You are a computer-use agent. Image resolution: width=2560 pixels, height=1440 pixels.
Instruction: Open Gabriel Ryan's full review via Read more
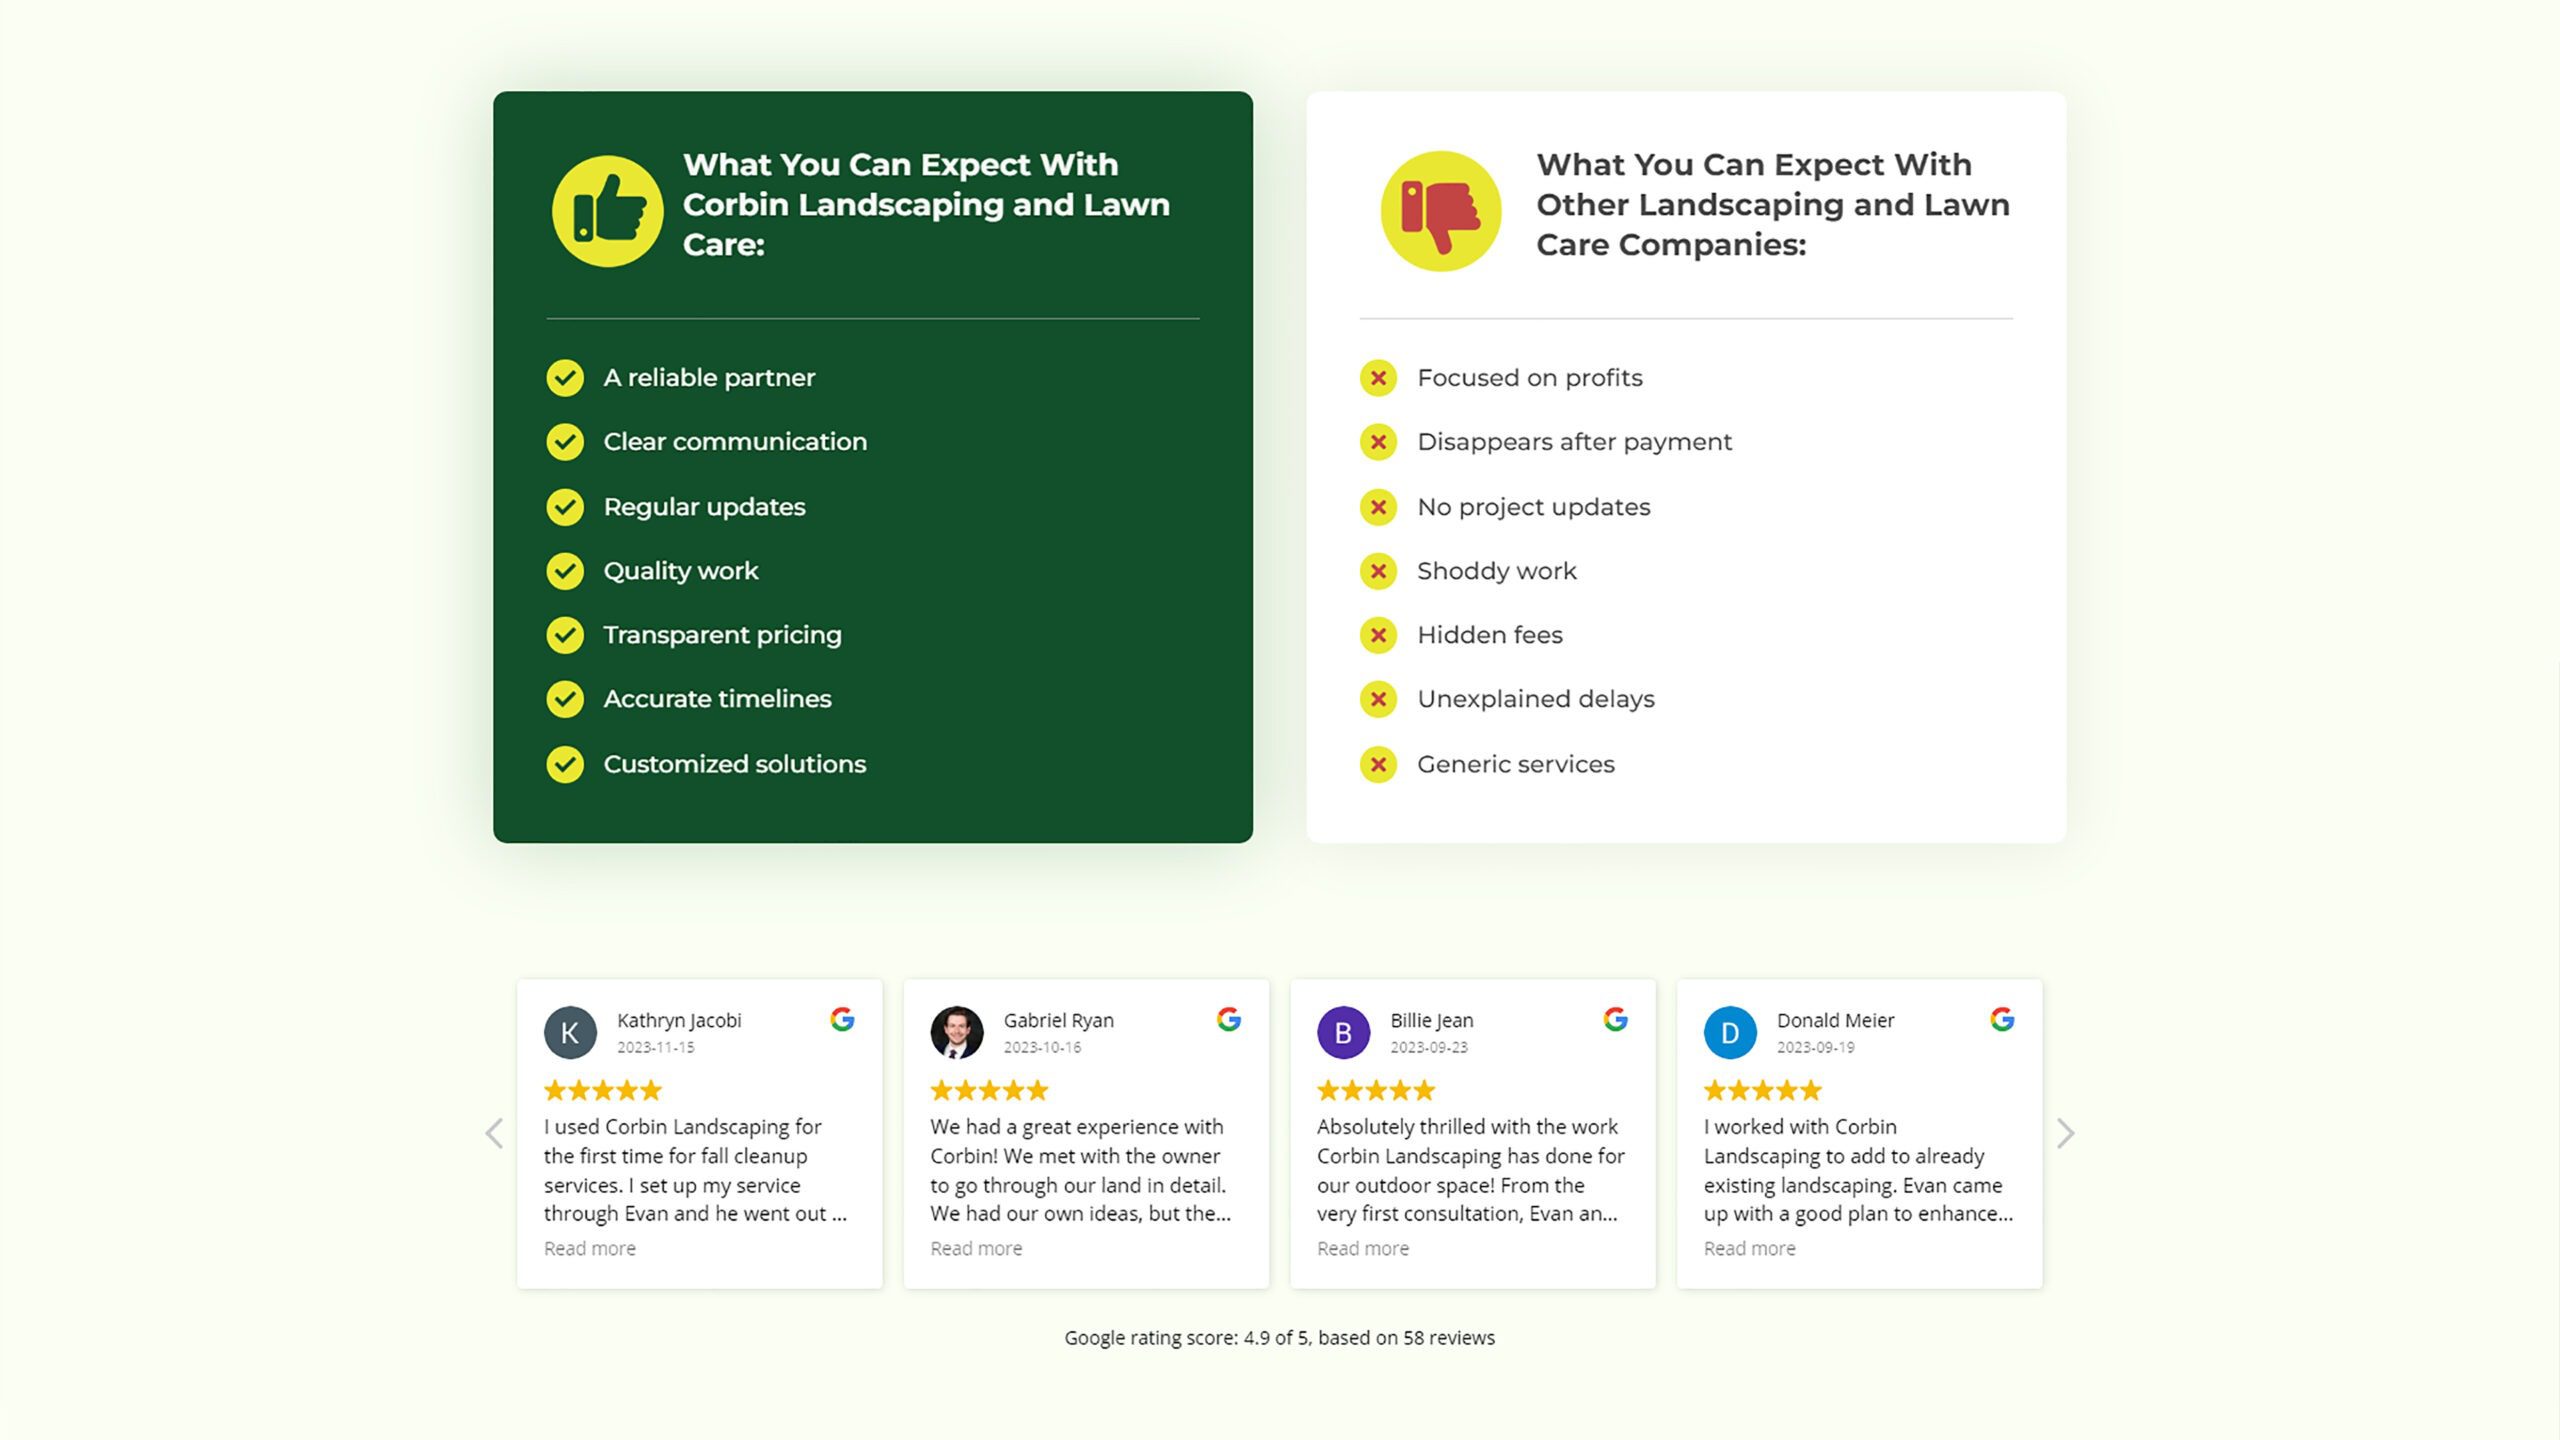976,1248
